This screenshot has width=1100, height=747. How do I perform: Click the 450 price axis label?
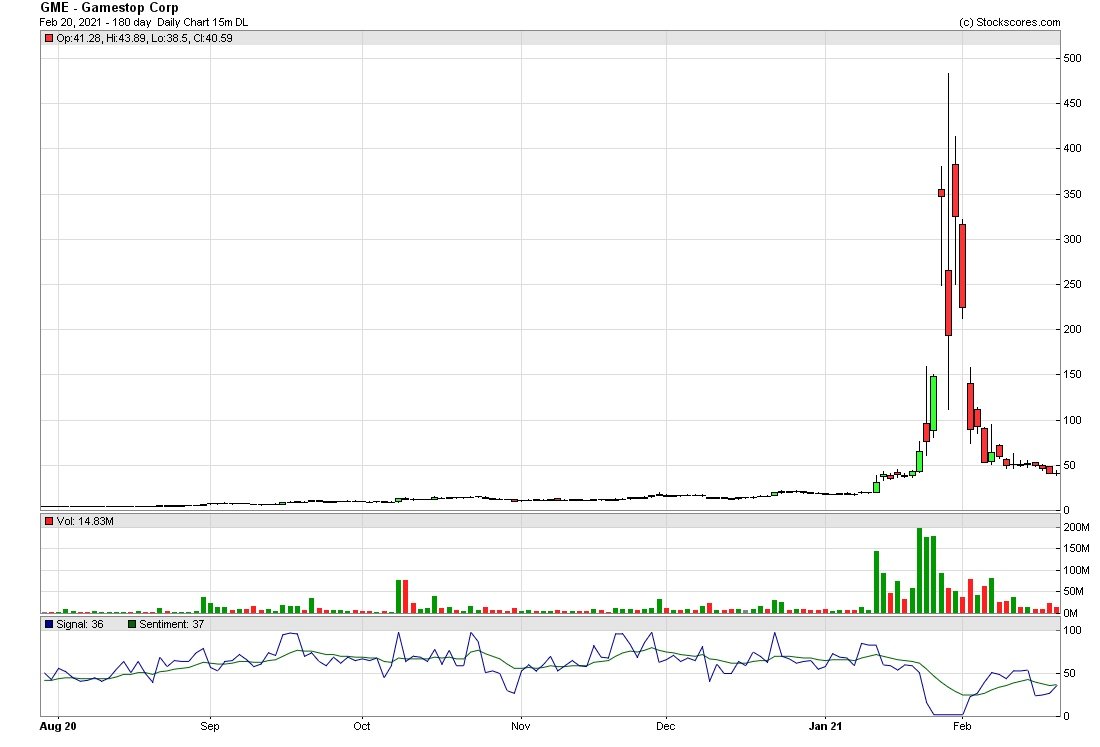tap(1072, 103)
